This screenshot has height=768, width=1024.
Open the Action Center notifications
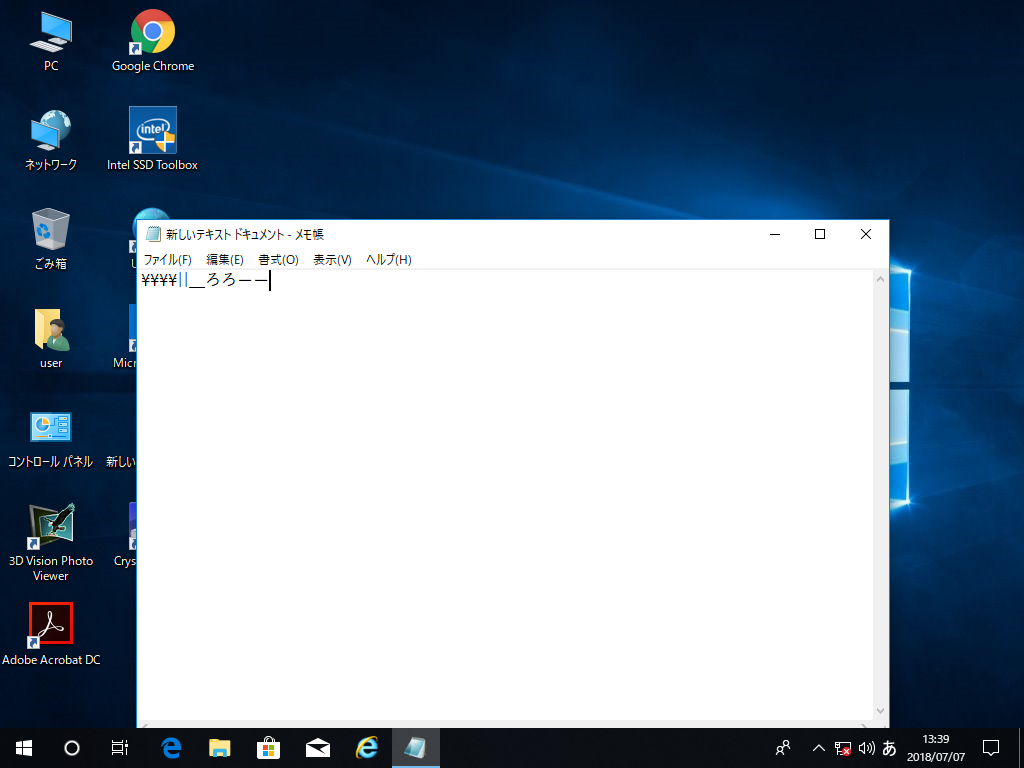click(x=990, y=747)
